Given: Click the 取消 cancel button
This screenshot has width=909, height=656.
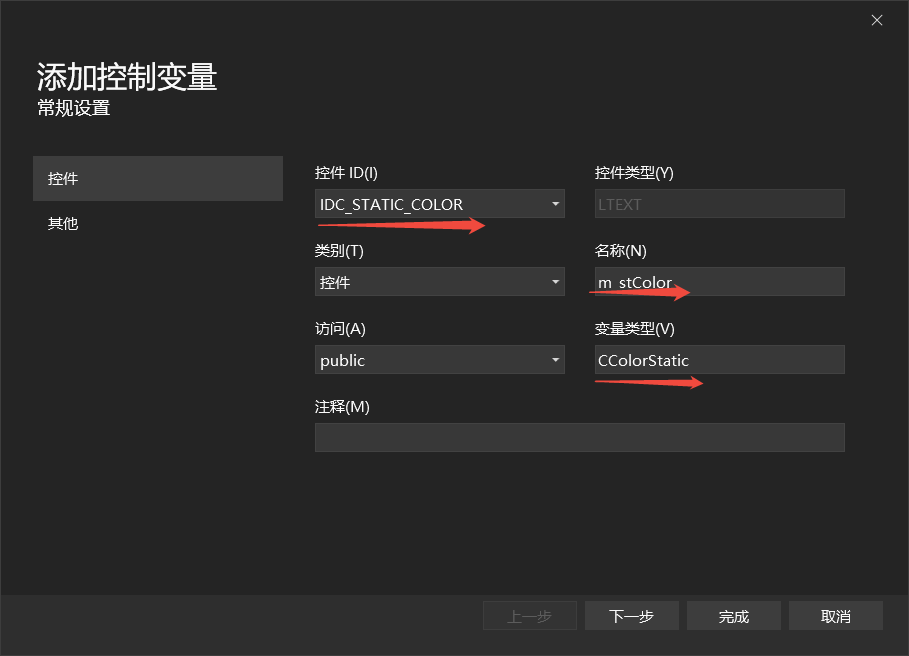Looking at the screenshot, I should point(835,615).
